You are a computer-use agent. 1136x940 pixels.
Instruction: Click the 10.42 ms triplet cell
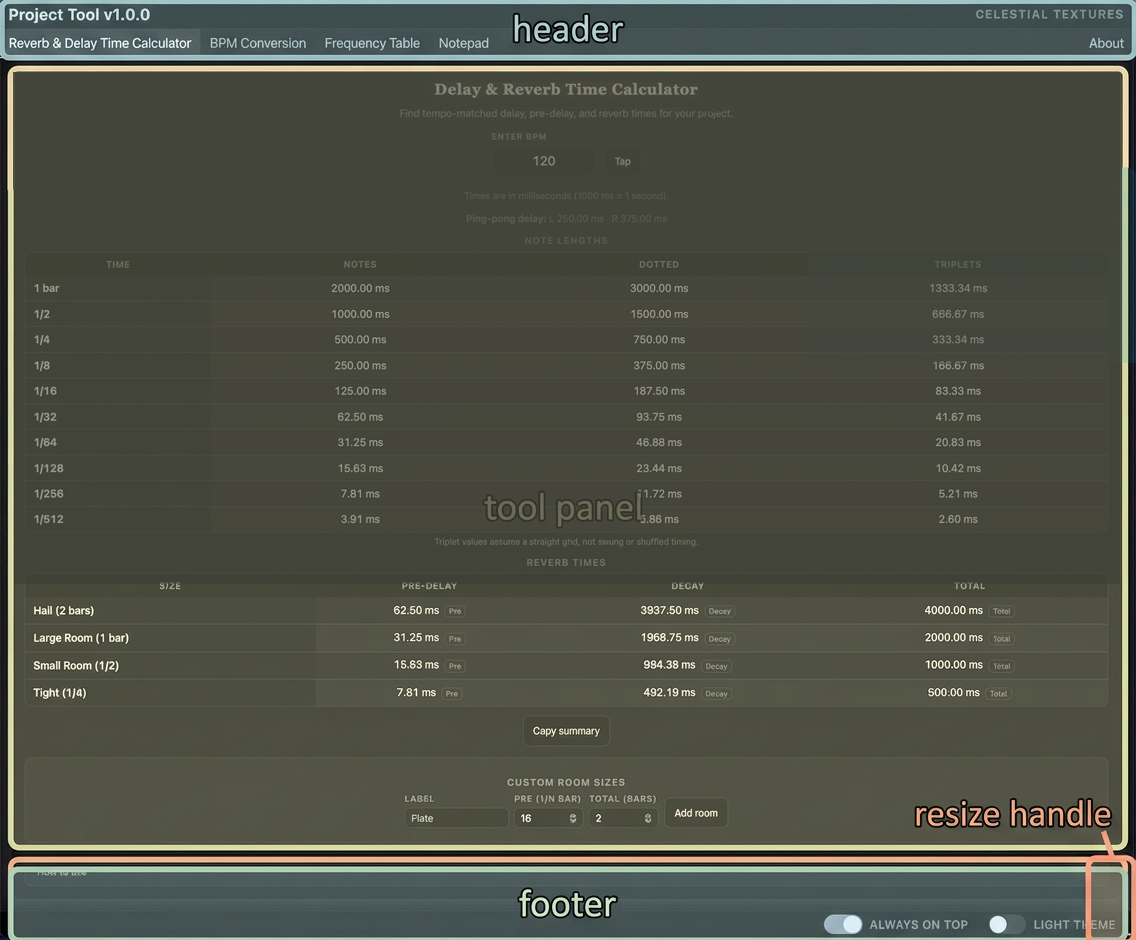click(x=958, y=468)
